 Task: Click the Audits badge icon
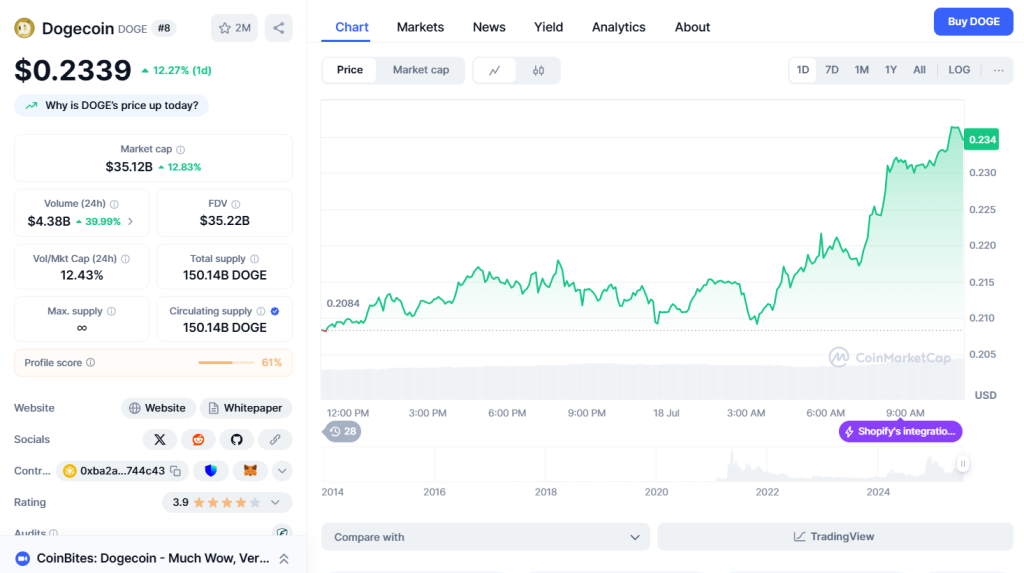(282, 532)
